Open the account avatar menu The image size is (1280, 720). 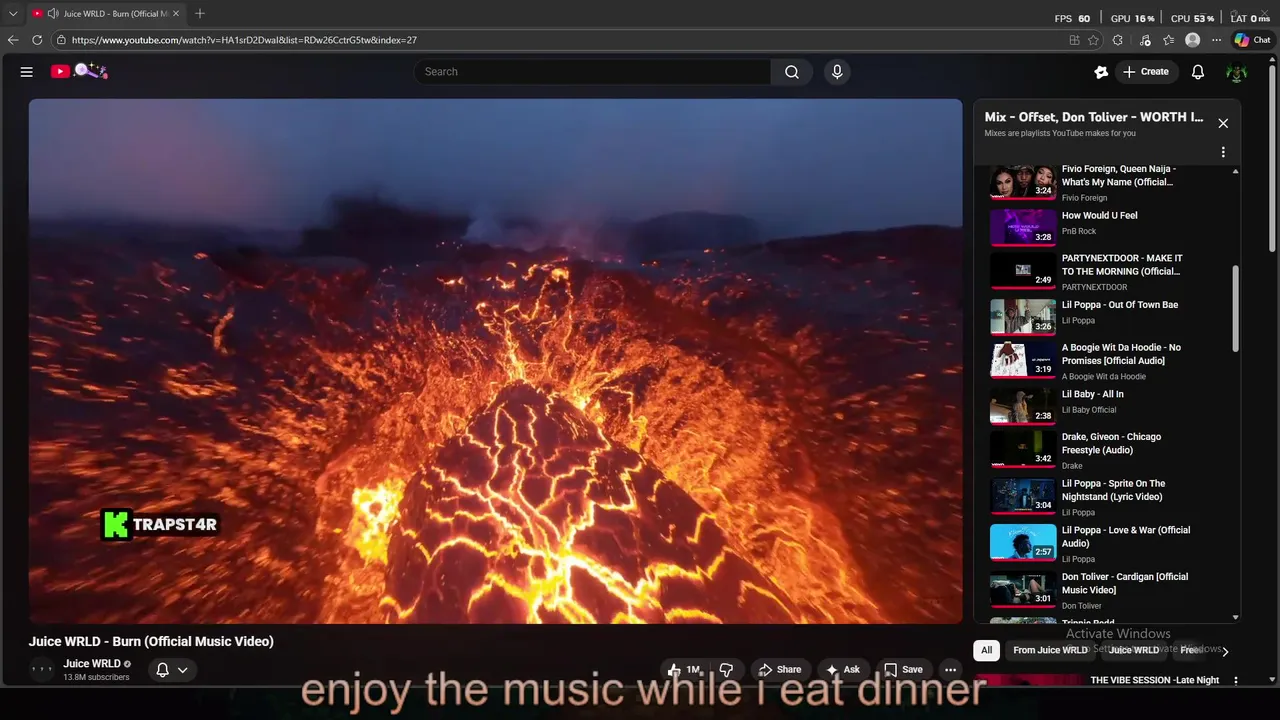tap(1236, 72)
